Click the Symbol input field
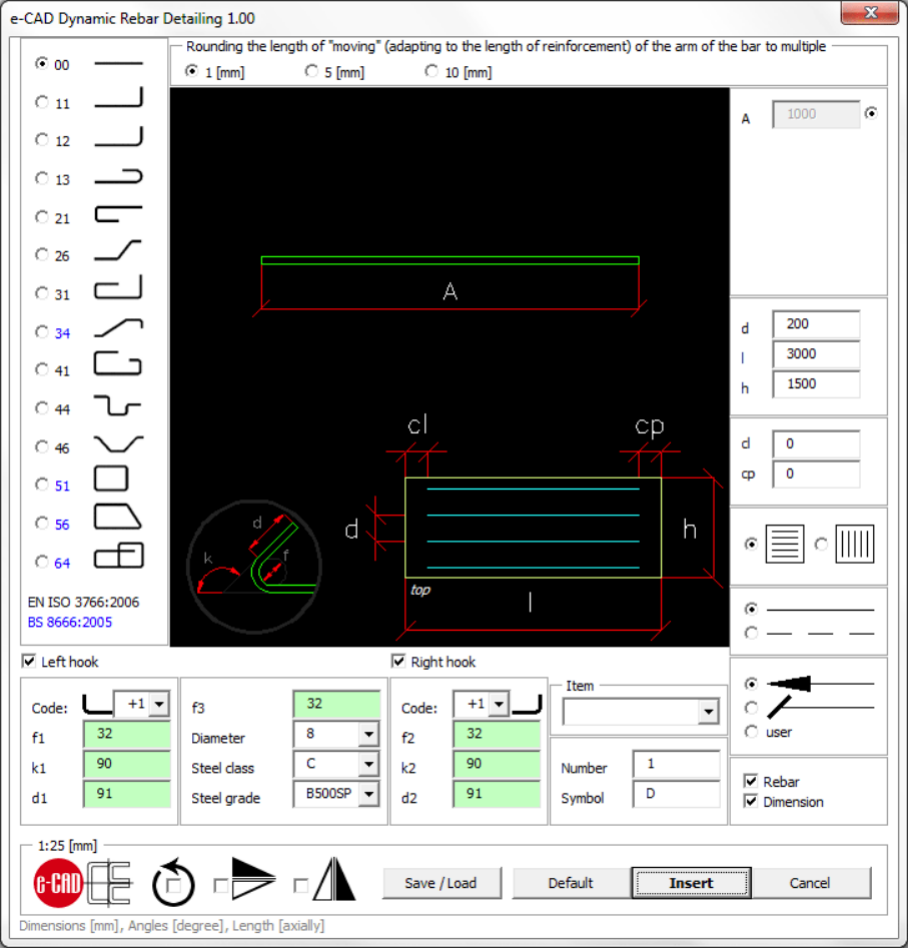The width and height of the screenshot is (908, 948). (676, 794)
